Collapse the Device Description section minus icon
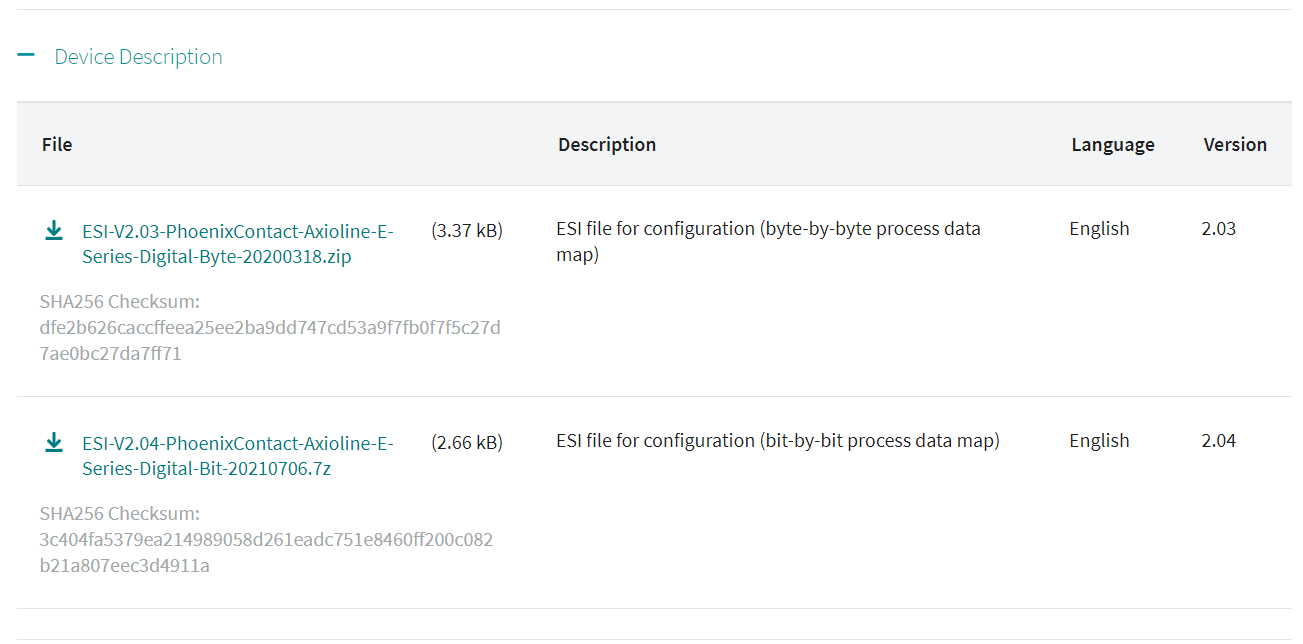The image size is (1303, 644). pyautogui.click(x=26, y=56)
